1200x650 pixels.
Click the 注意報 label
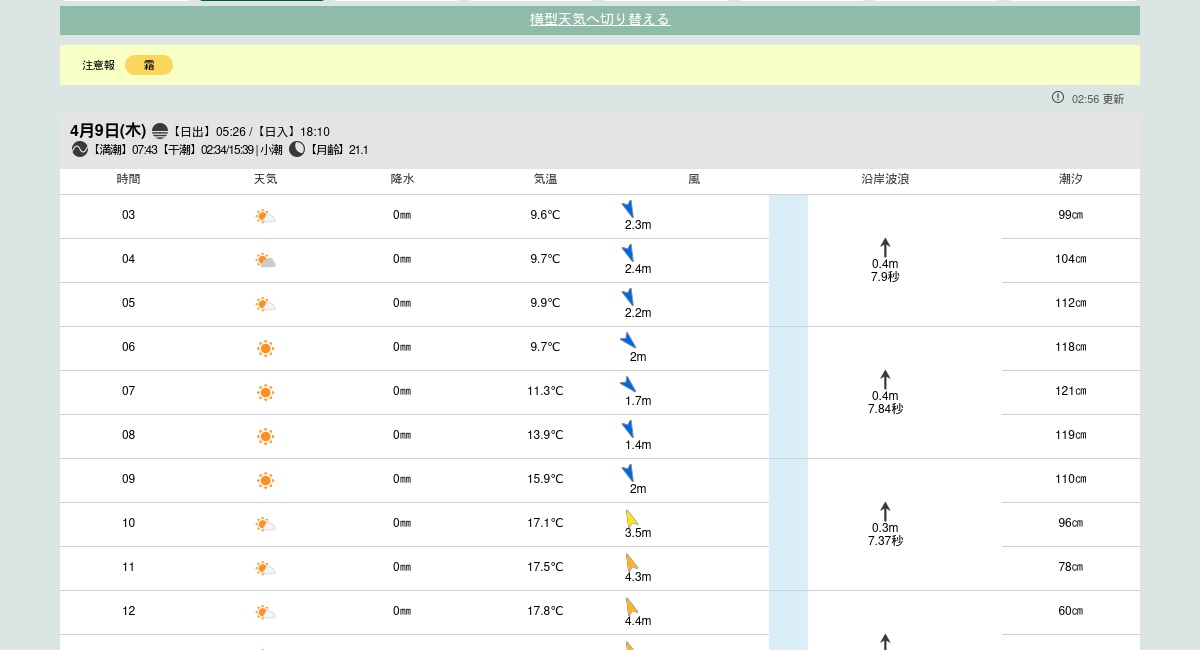[98, 65]
